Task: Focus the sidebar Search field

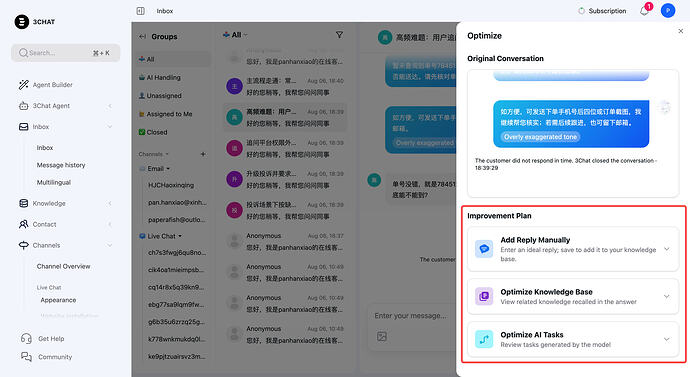Action: pyautogui.click(x=65, y=53)
